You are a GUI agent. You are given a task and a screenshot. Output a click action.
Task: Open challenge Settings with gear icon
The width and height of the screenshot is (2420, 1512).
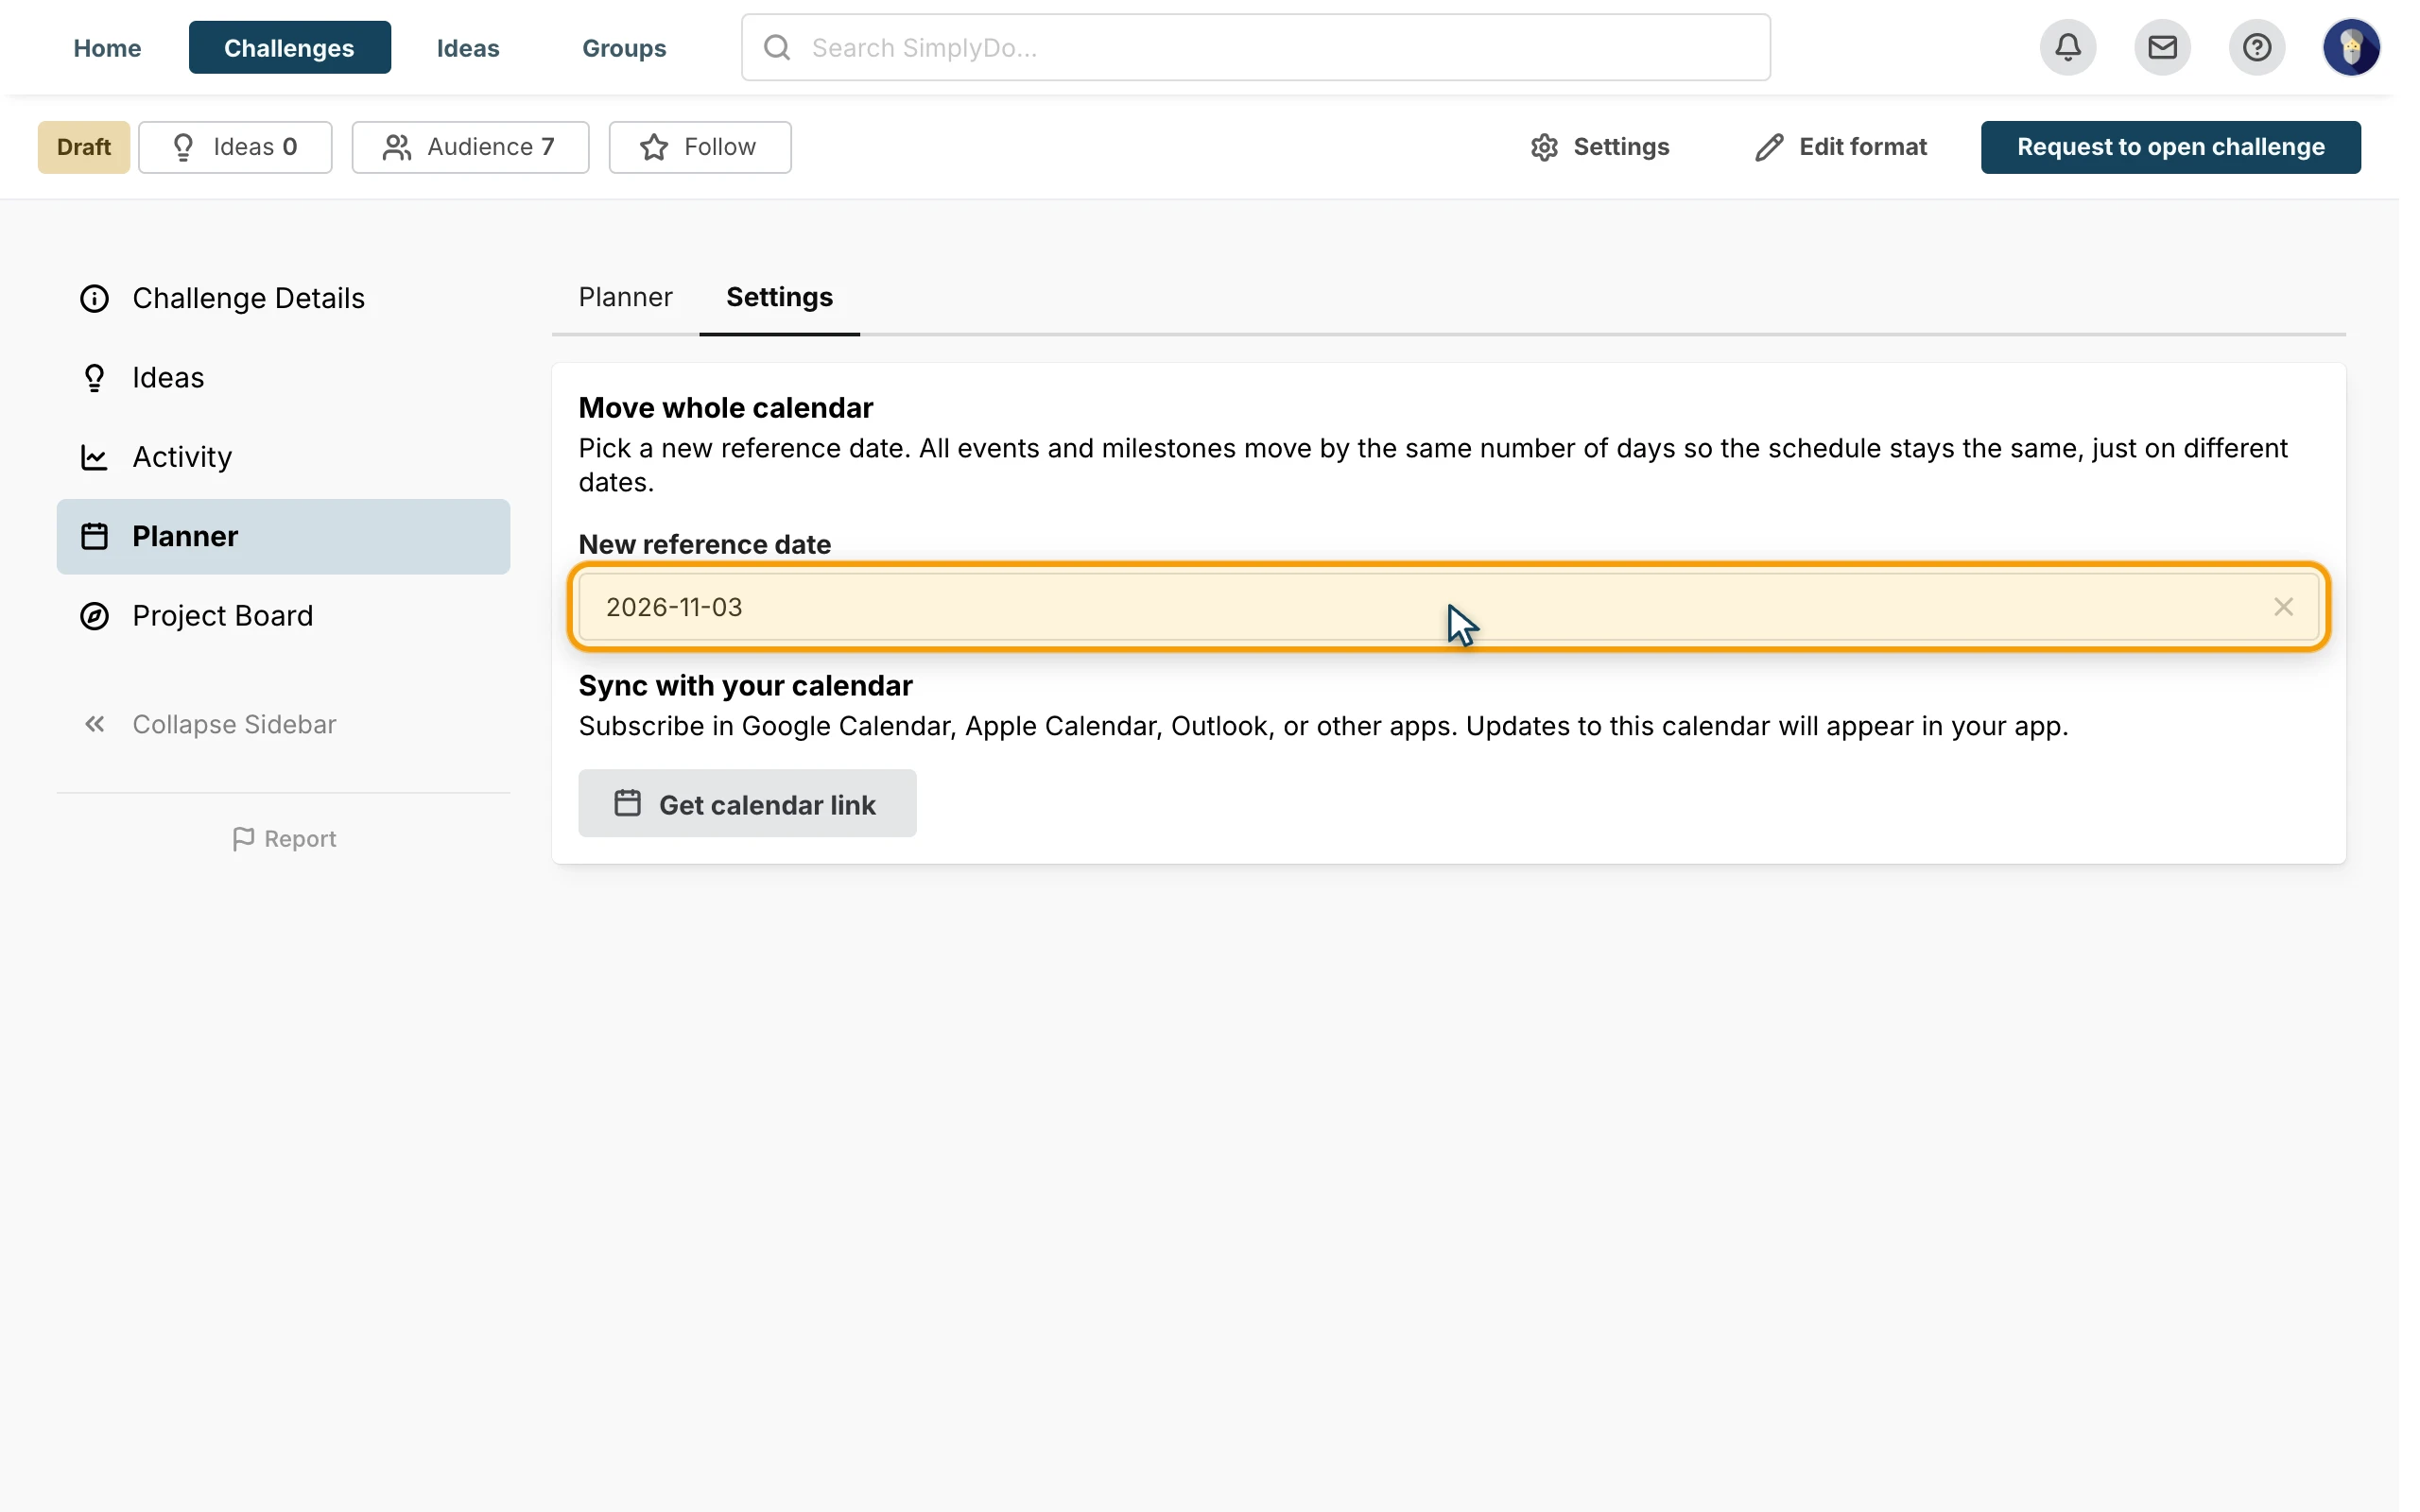pyautogui.click(x=1599, y=147)
